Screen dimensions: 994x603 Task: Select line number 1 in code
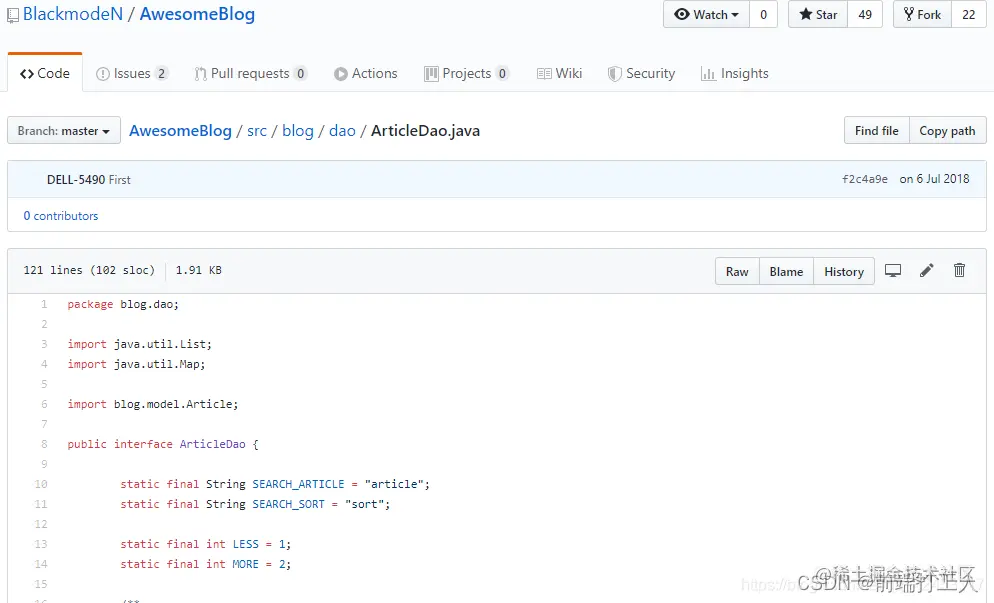[44, 304]
